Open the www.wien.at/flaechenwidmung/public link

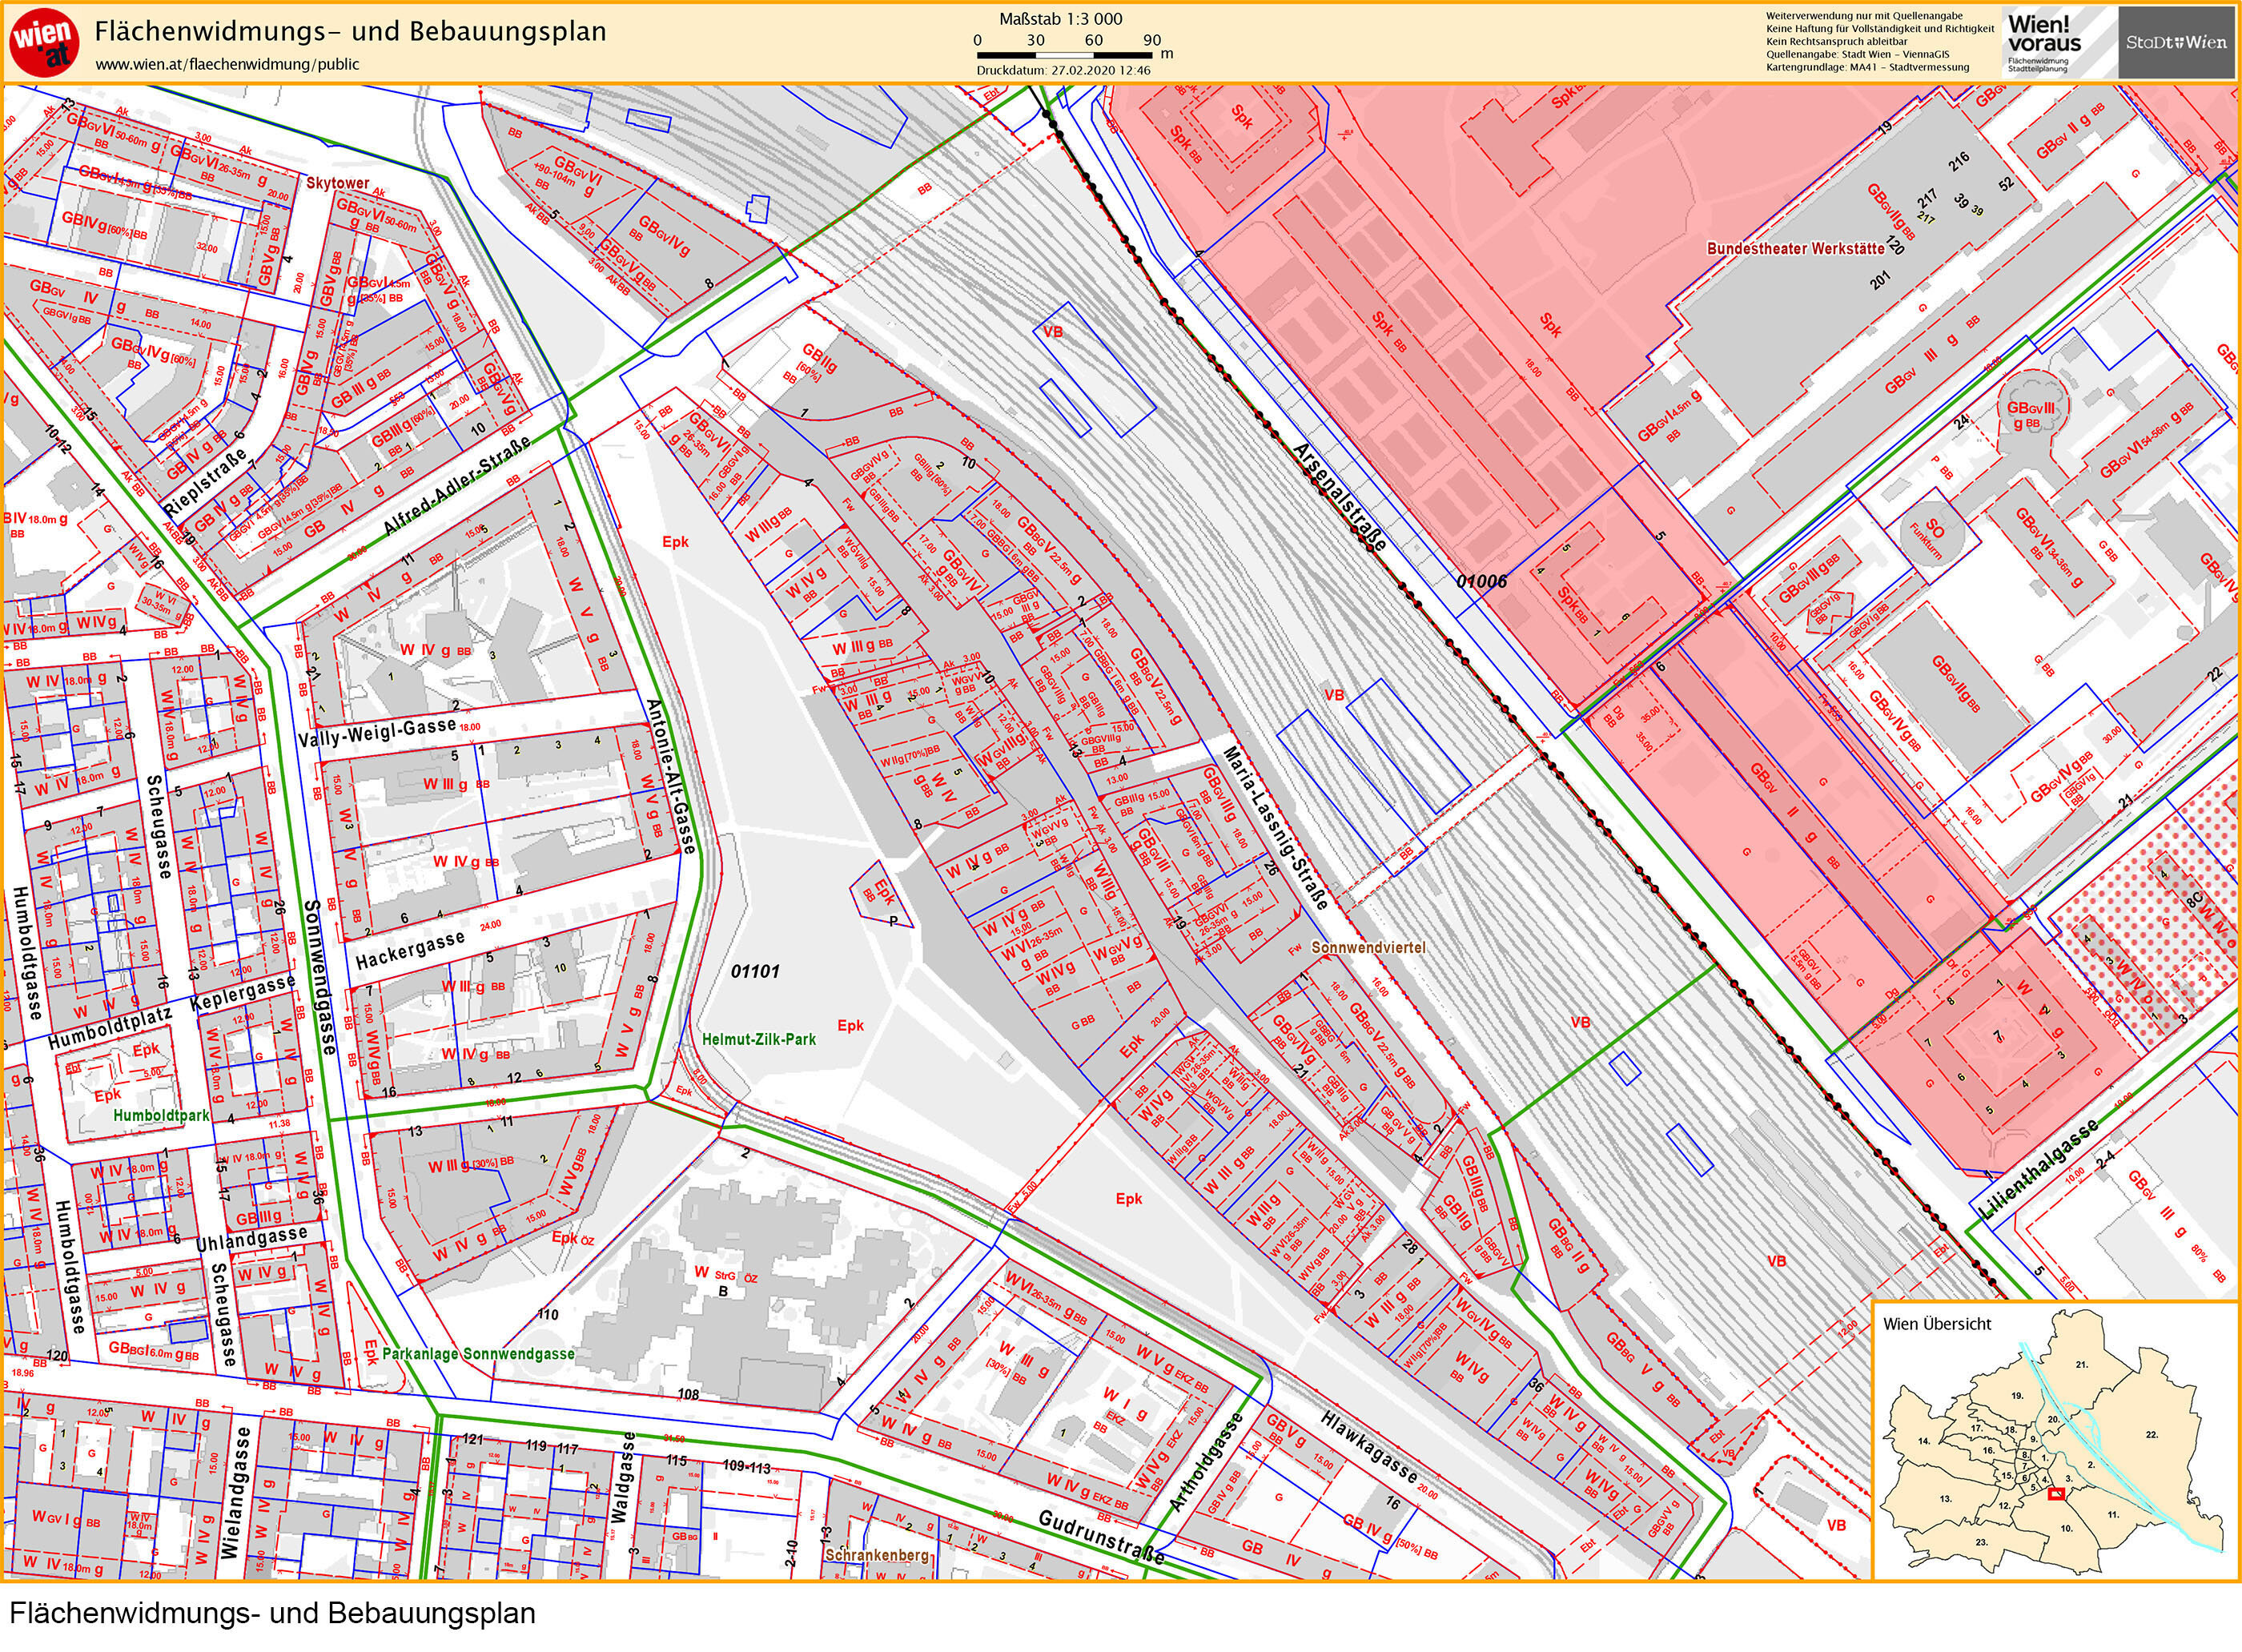(x=227, y=65)
